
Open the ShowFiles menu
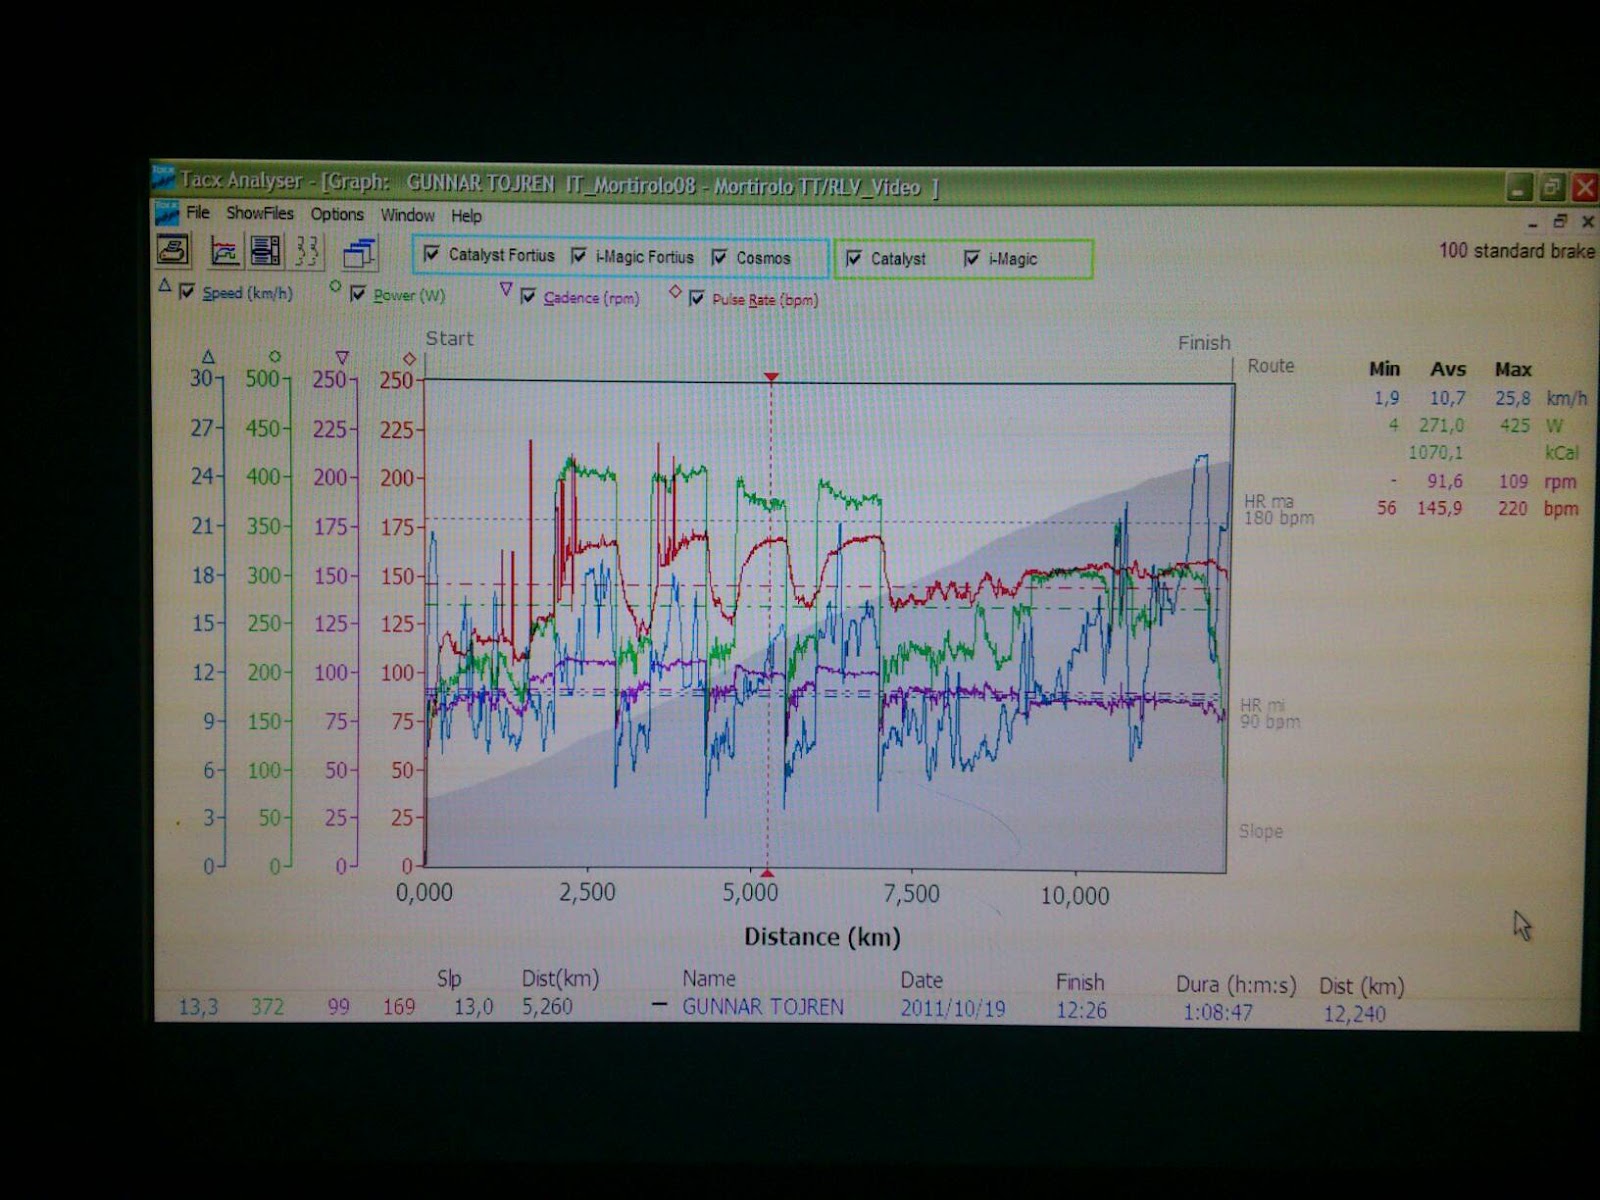(x=260, y=213)
